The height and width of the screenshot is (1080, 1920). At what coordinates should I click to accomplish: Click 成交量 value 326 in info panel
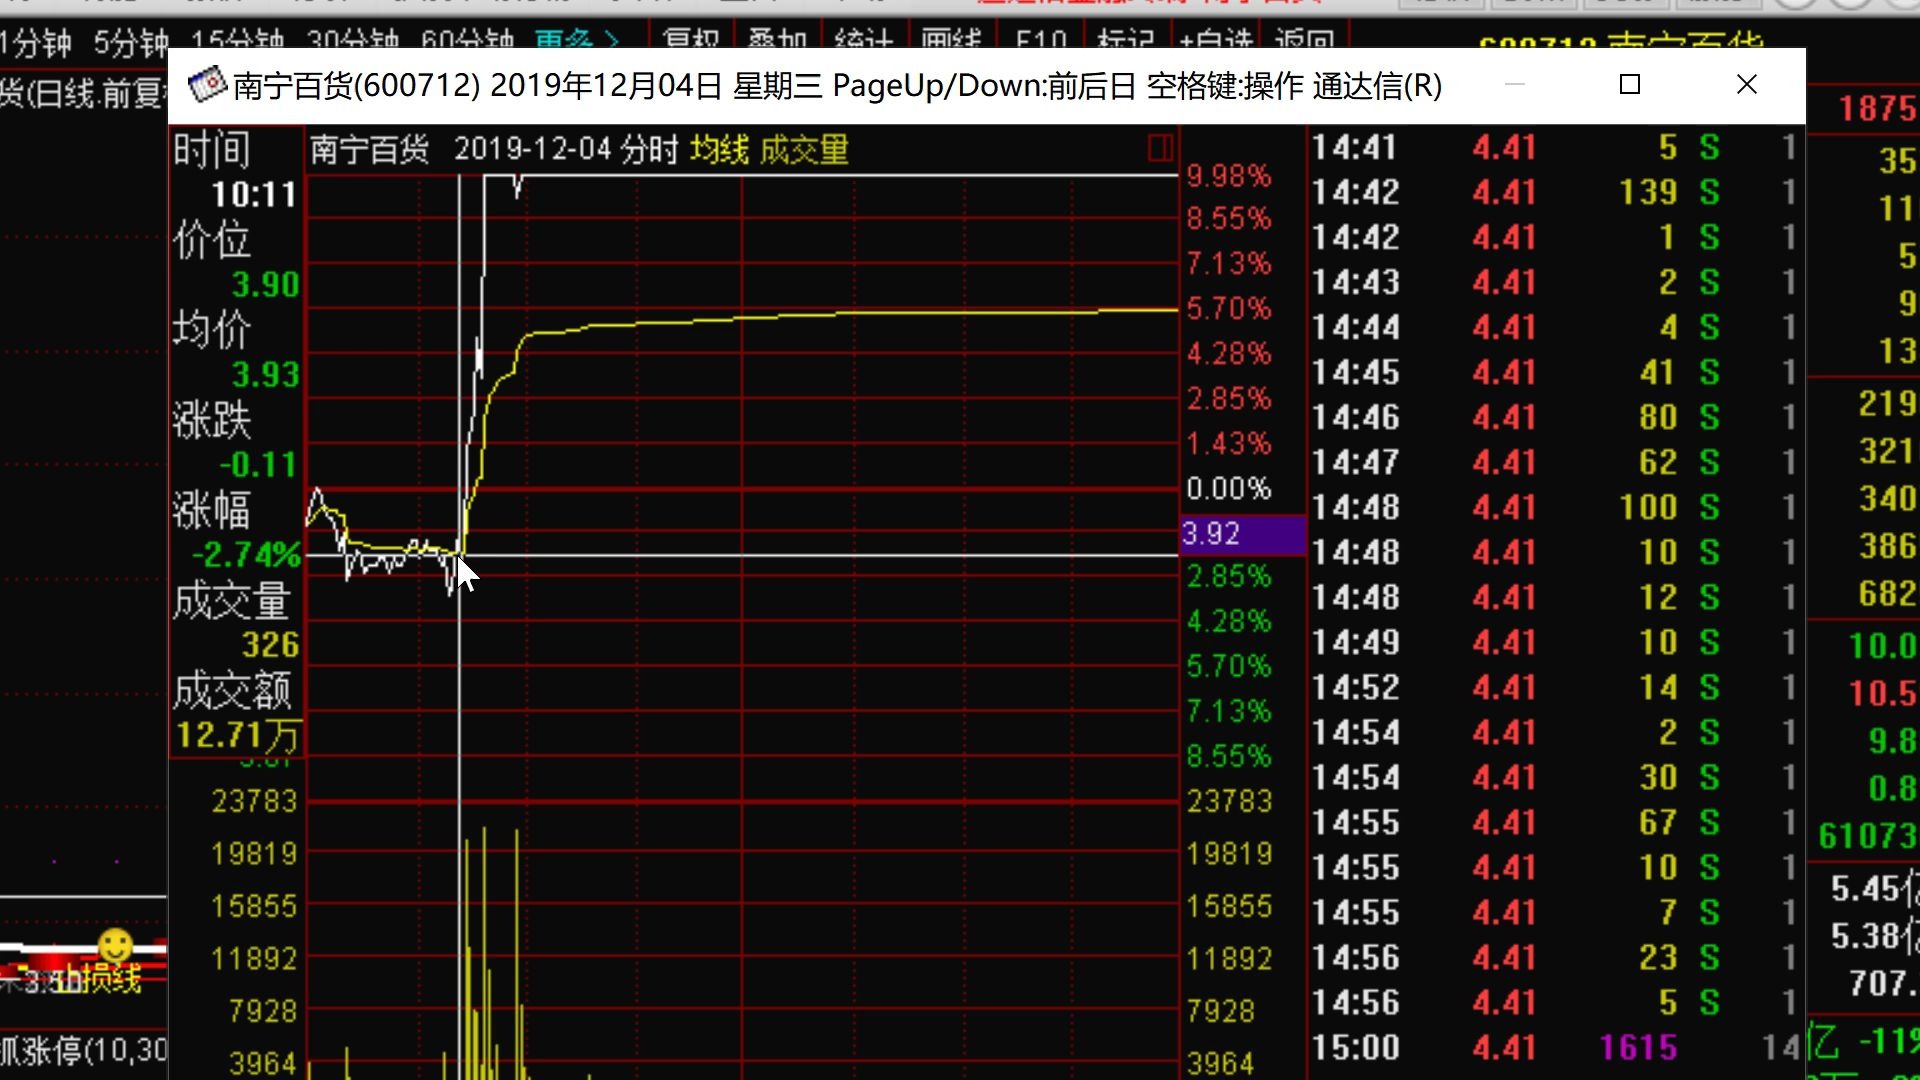[x=270, y=645]
